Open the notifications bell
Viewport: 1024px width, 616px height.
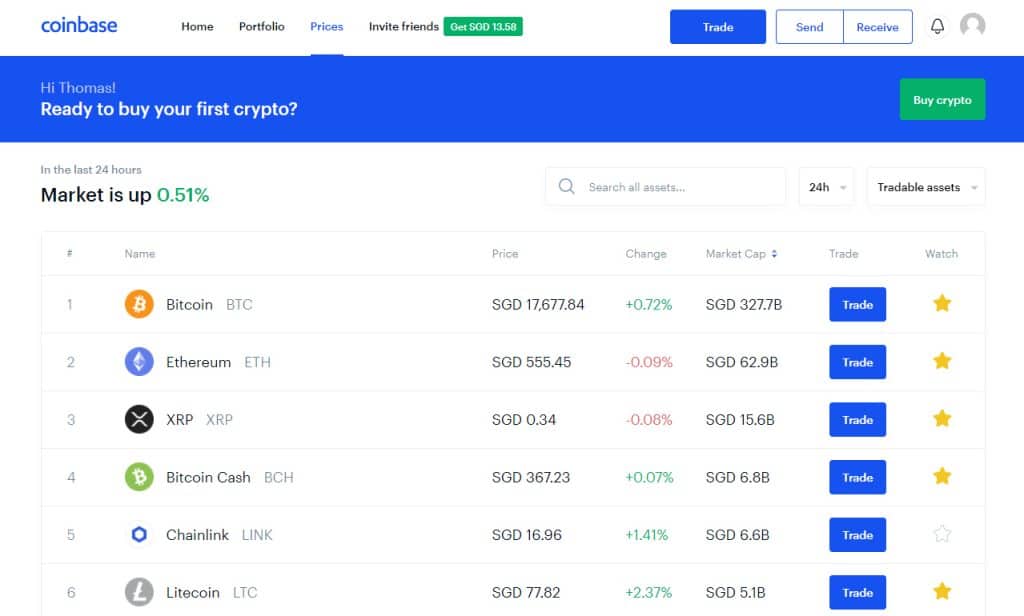(937, 26)
